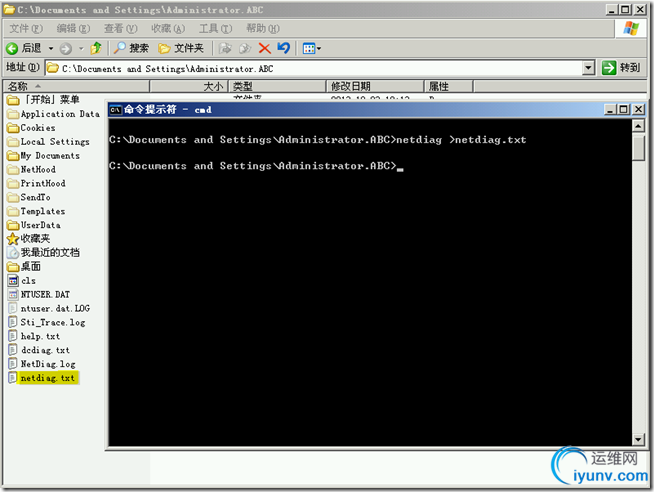
Task: Select the UserData folder icon
Action: coord(13,225)
